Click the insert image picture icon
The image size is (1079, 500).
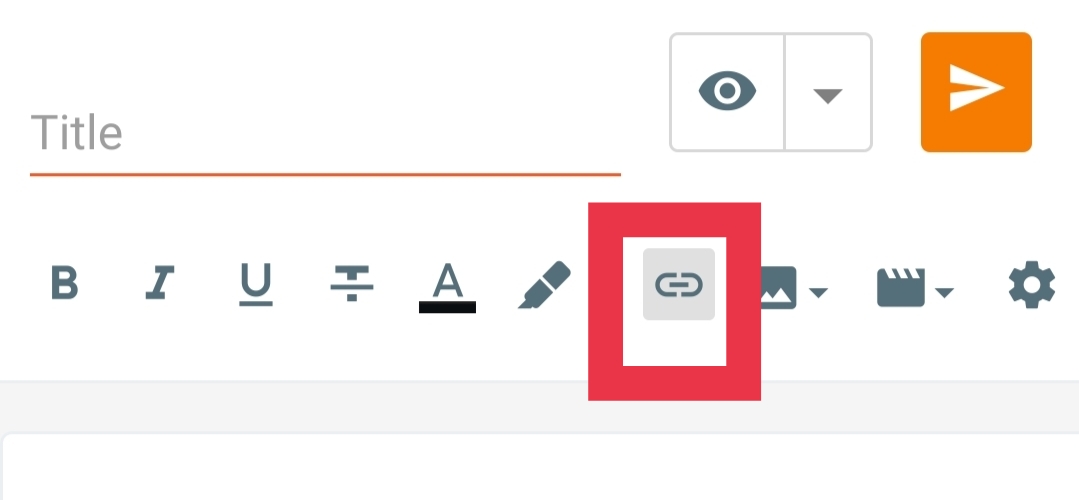[x=779, y=287]
